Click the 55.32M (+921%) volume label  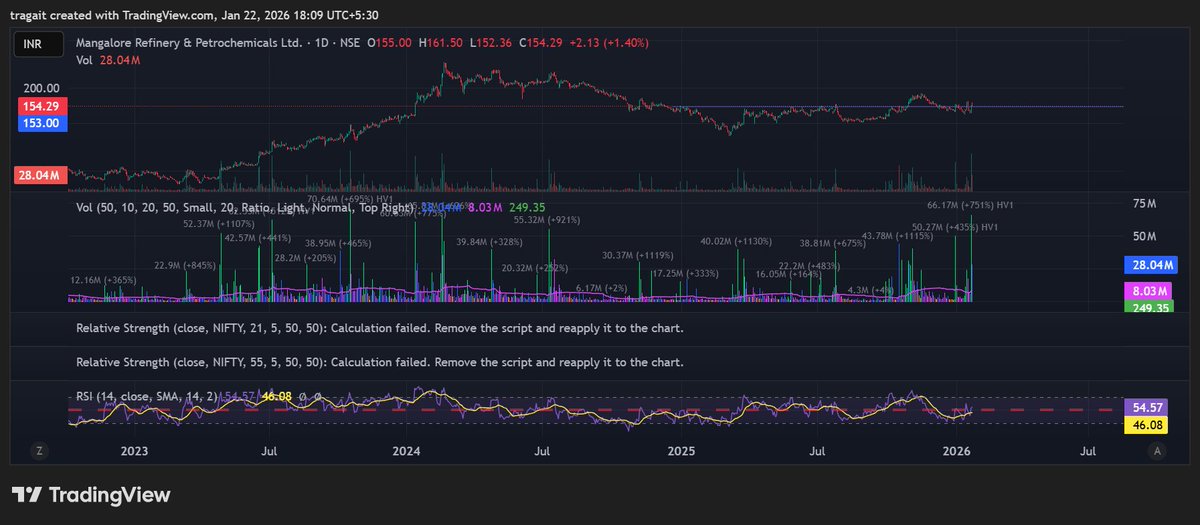545,220
